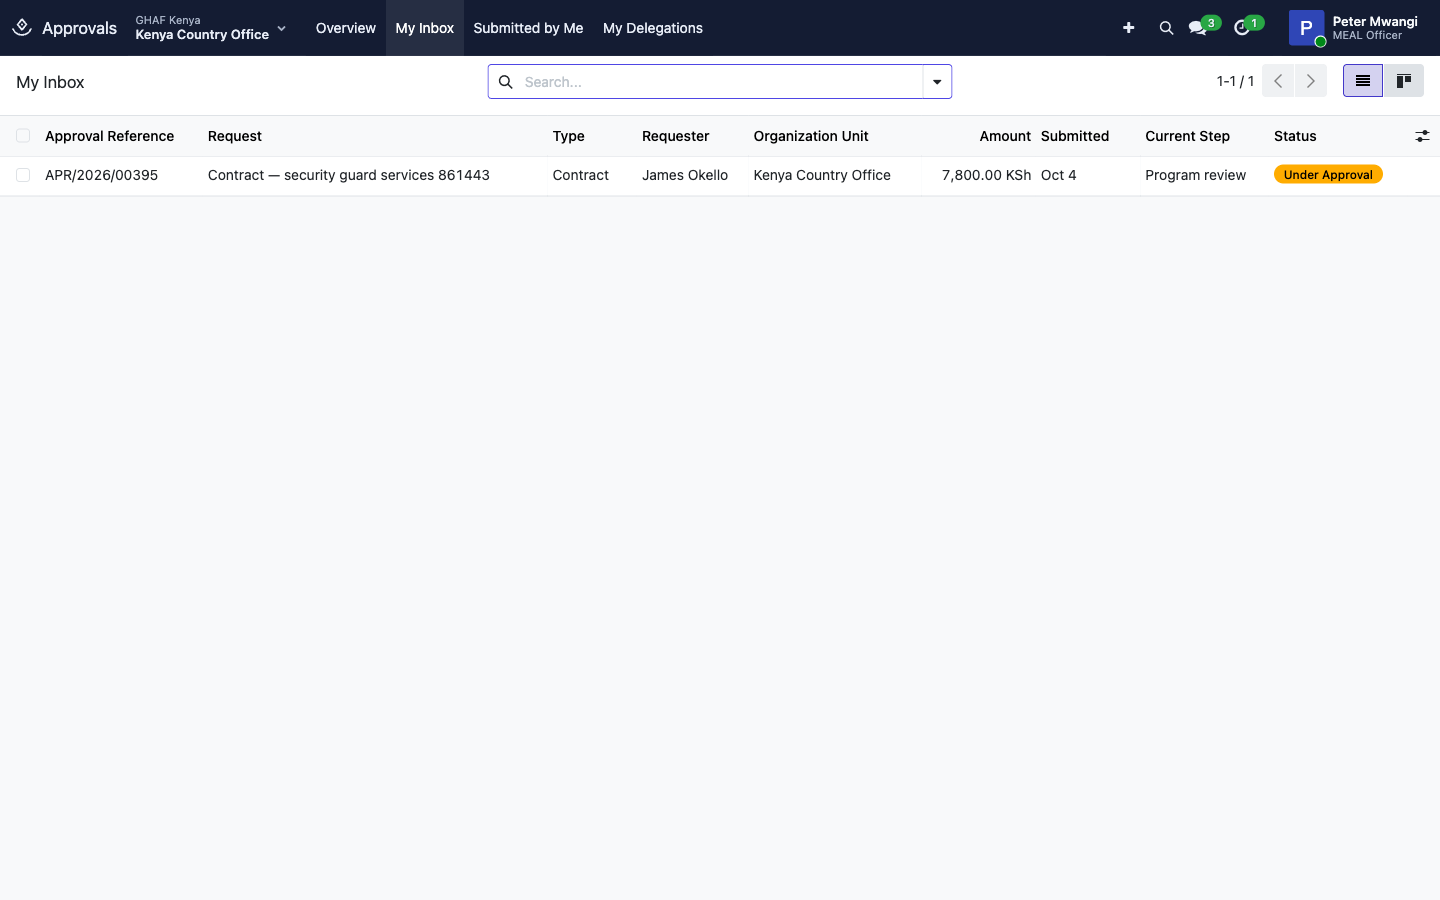The width and height of the screenshot is (1440, 900).
Task: Open the optional columns settings icon
Action: click(x=1422, y=136)
